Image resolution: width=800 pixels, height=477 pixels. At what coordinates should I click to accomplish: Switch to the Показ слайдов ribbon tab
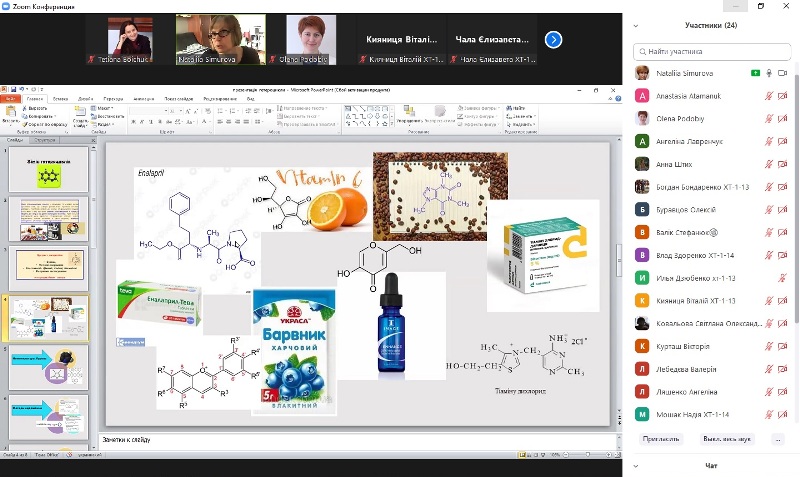pos(179,98)
